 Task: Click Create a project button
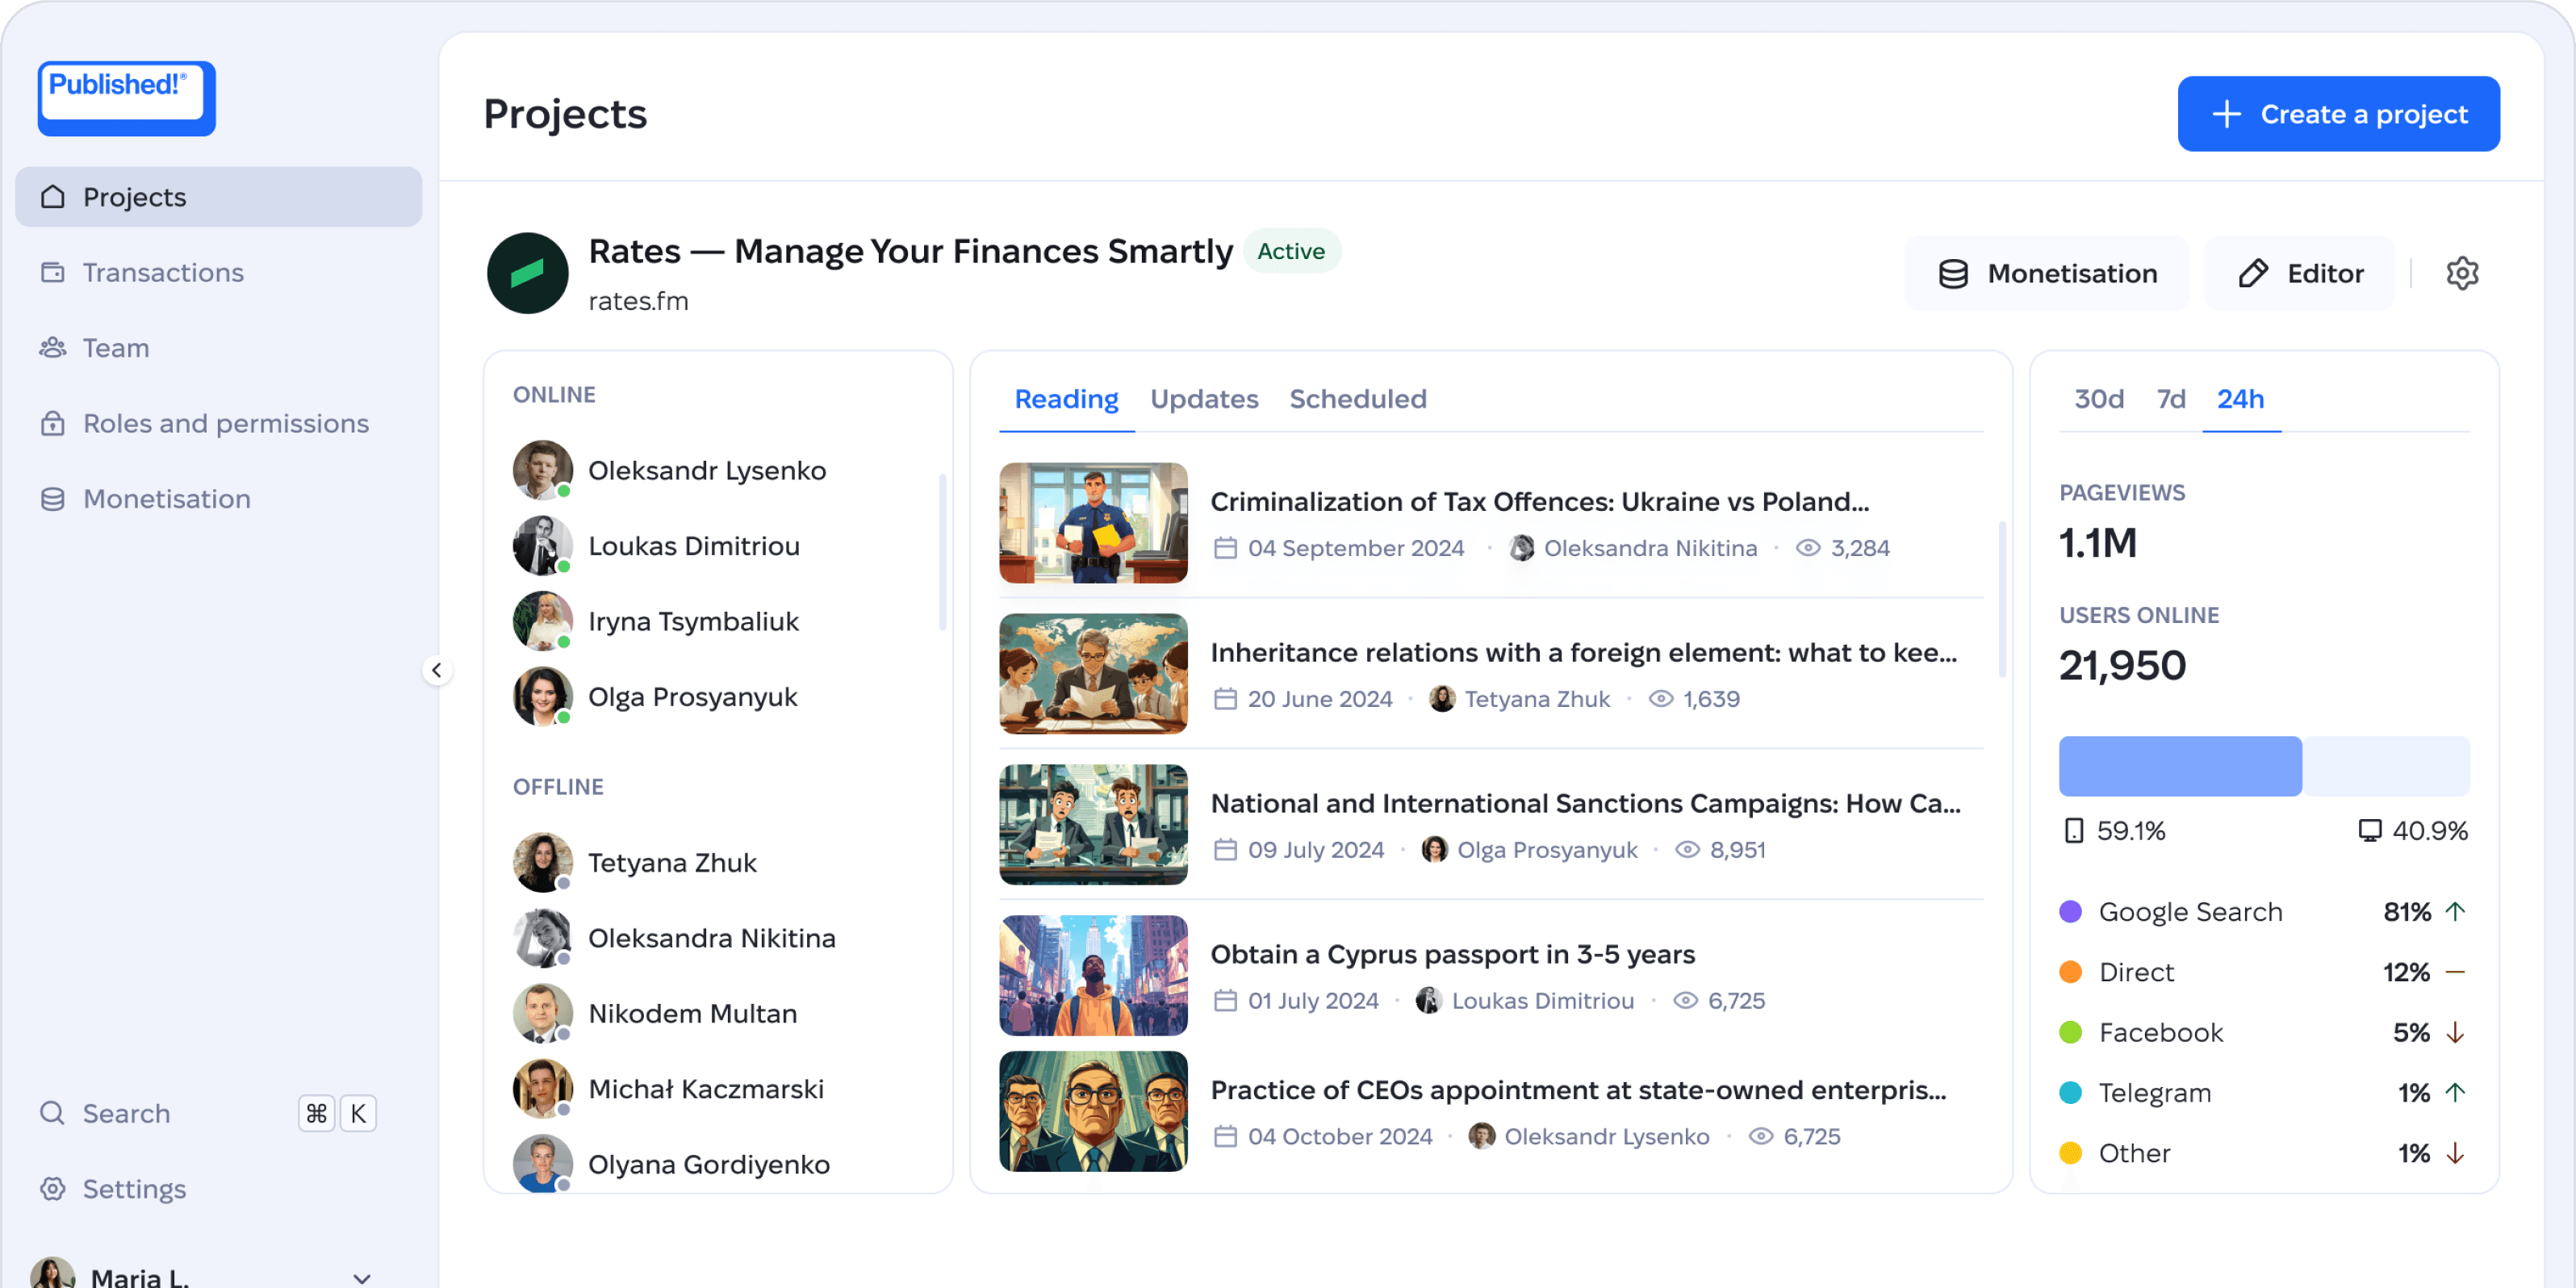click(2338, 114)
